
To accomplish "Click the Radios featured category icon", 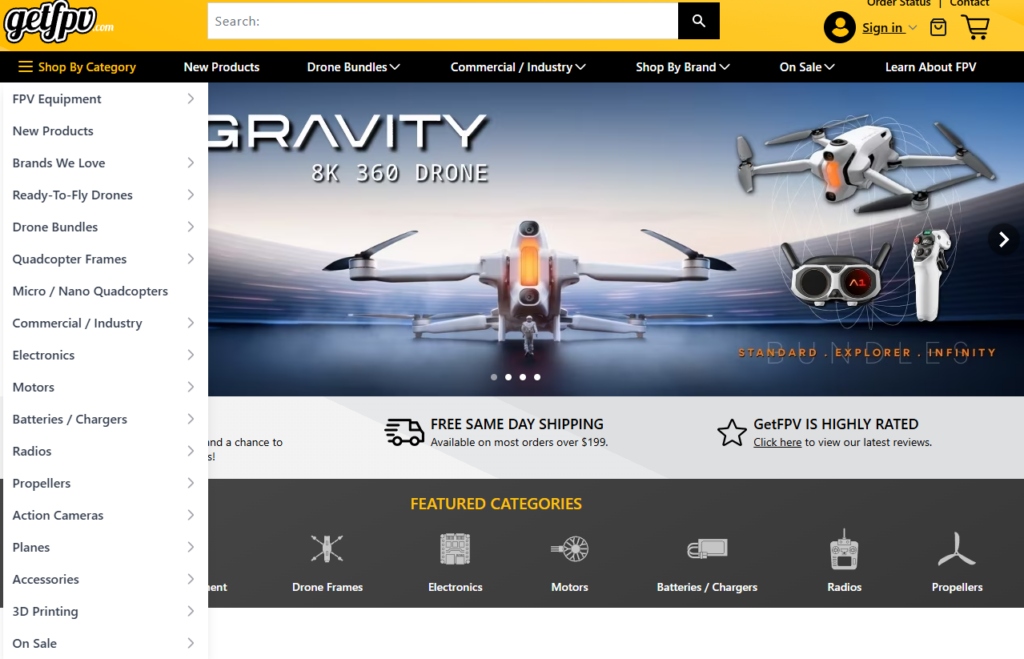I will pos(843,549).
